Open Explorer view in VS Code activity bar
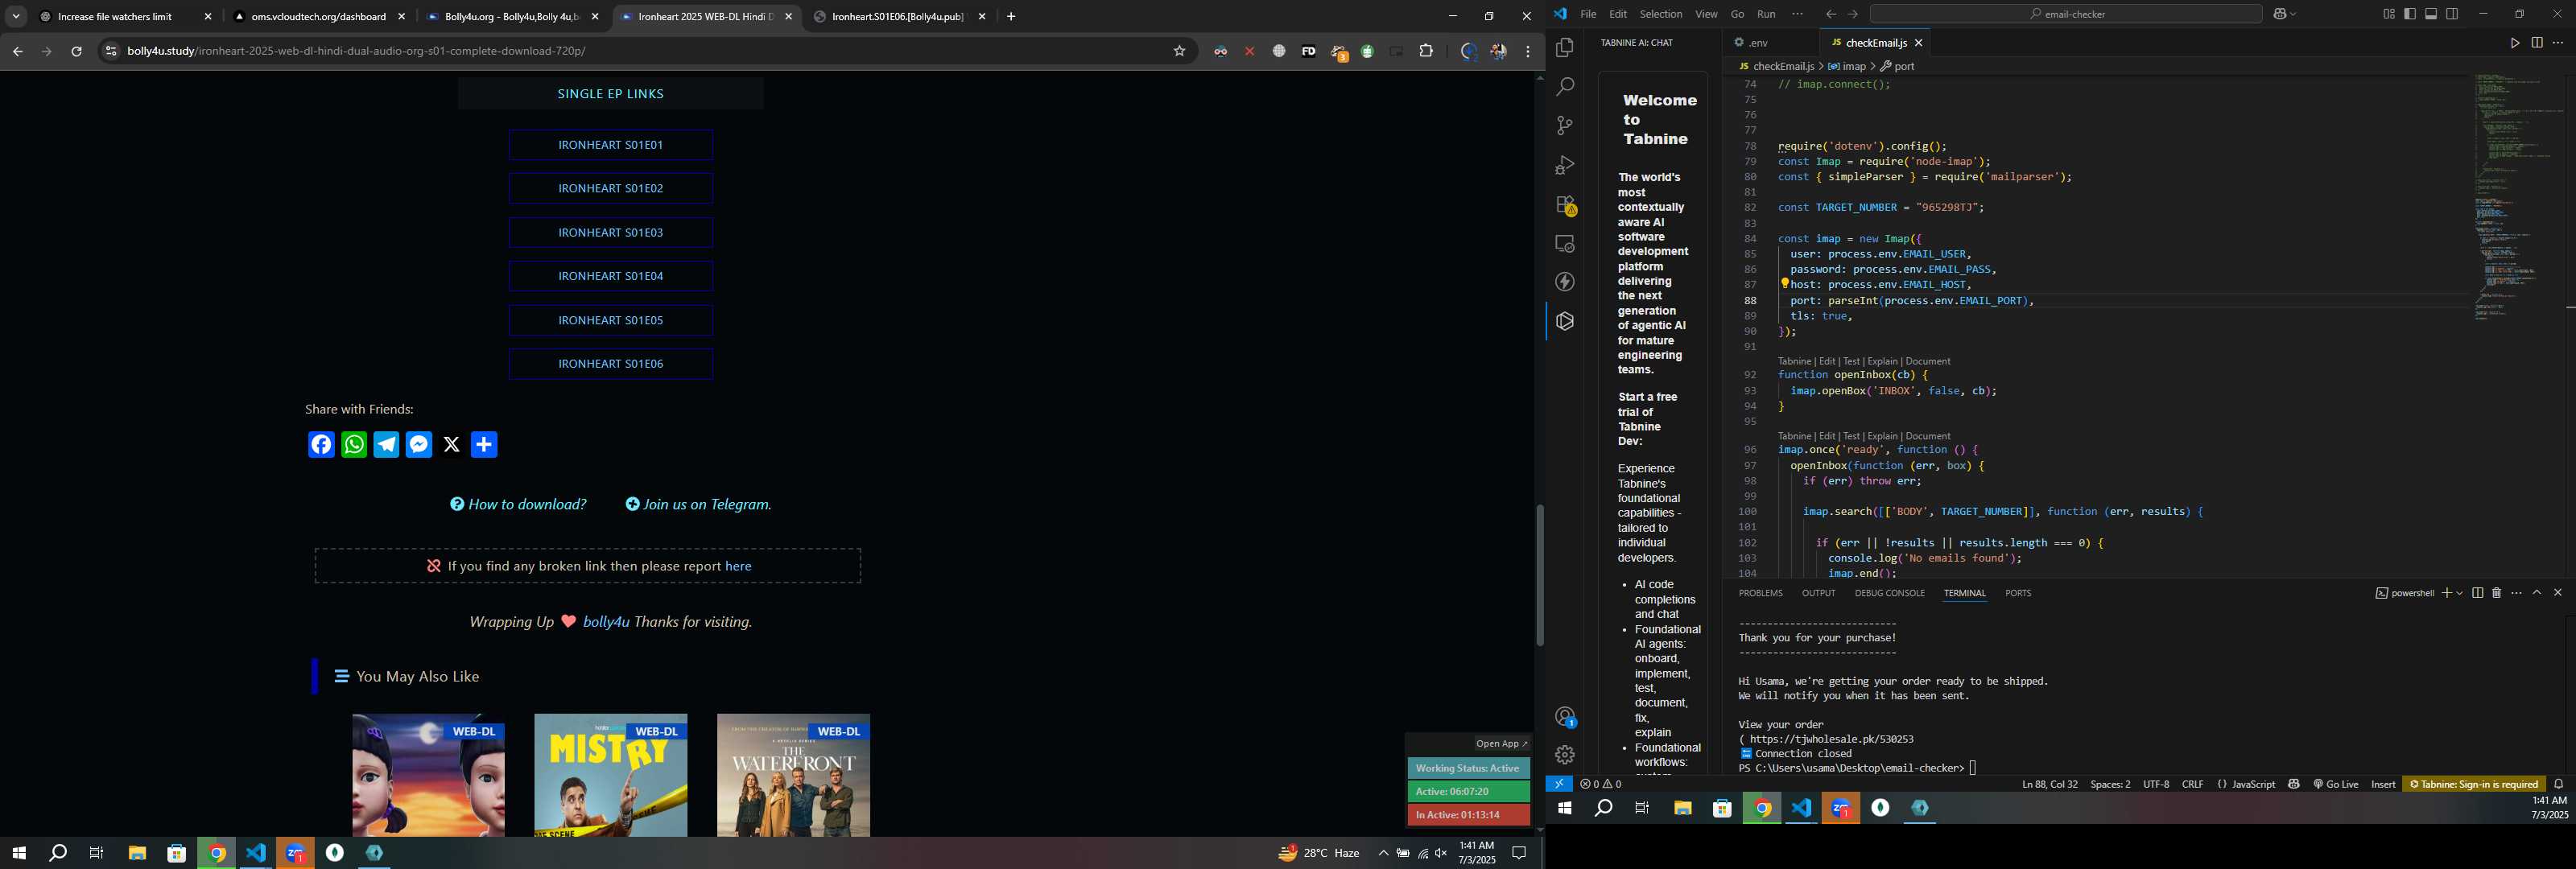 tap(1565, 48)
